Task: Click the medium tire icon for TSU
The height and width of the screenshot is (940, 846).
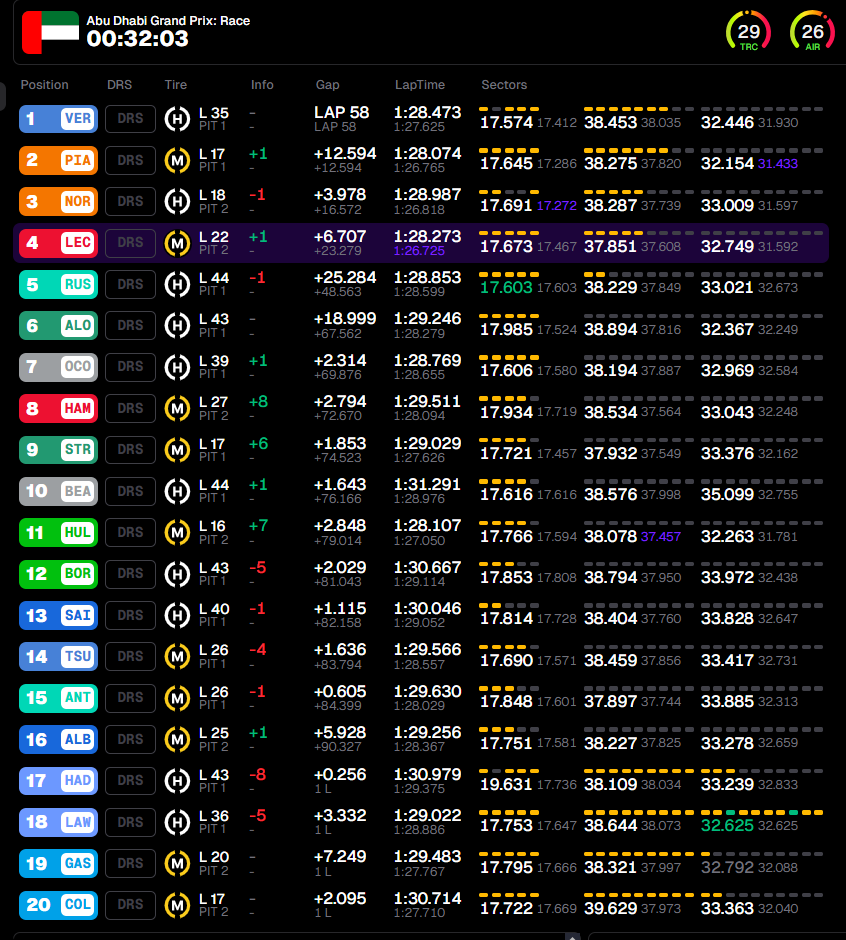Action: [x=177, y=656]
